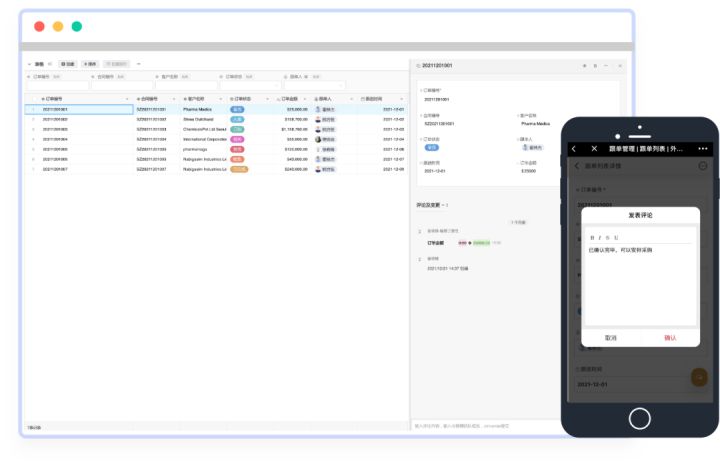Click the blue status tag in Pharma Medica row
The image size is (720, 467).
[x=237, y=109]
